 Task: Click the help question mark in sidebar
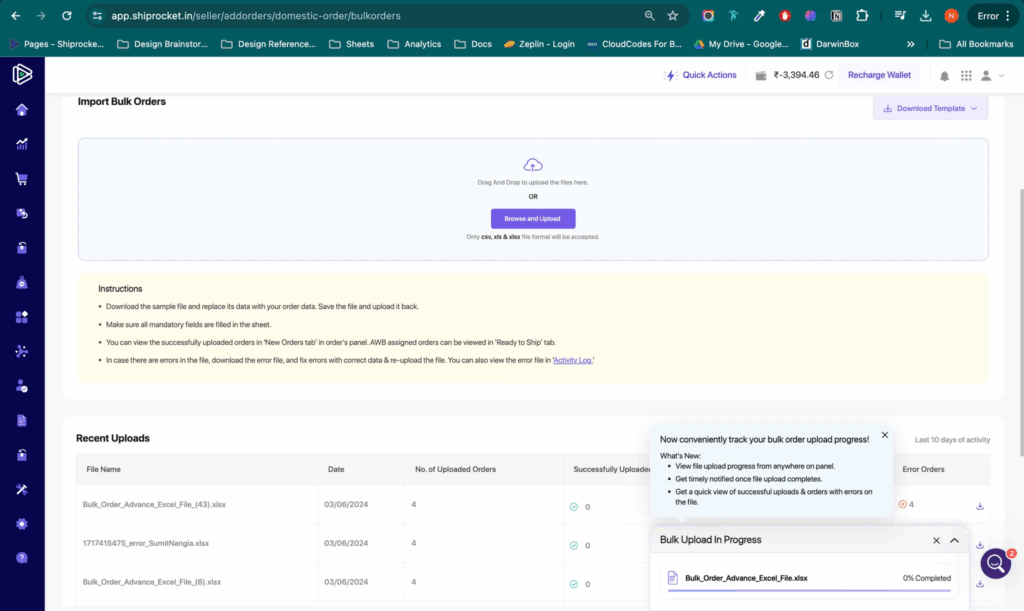pos(22,557)
